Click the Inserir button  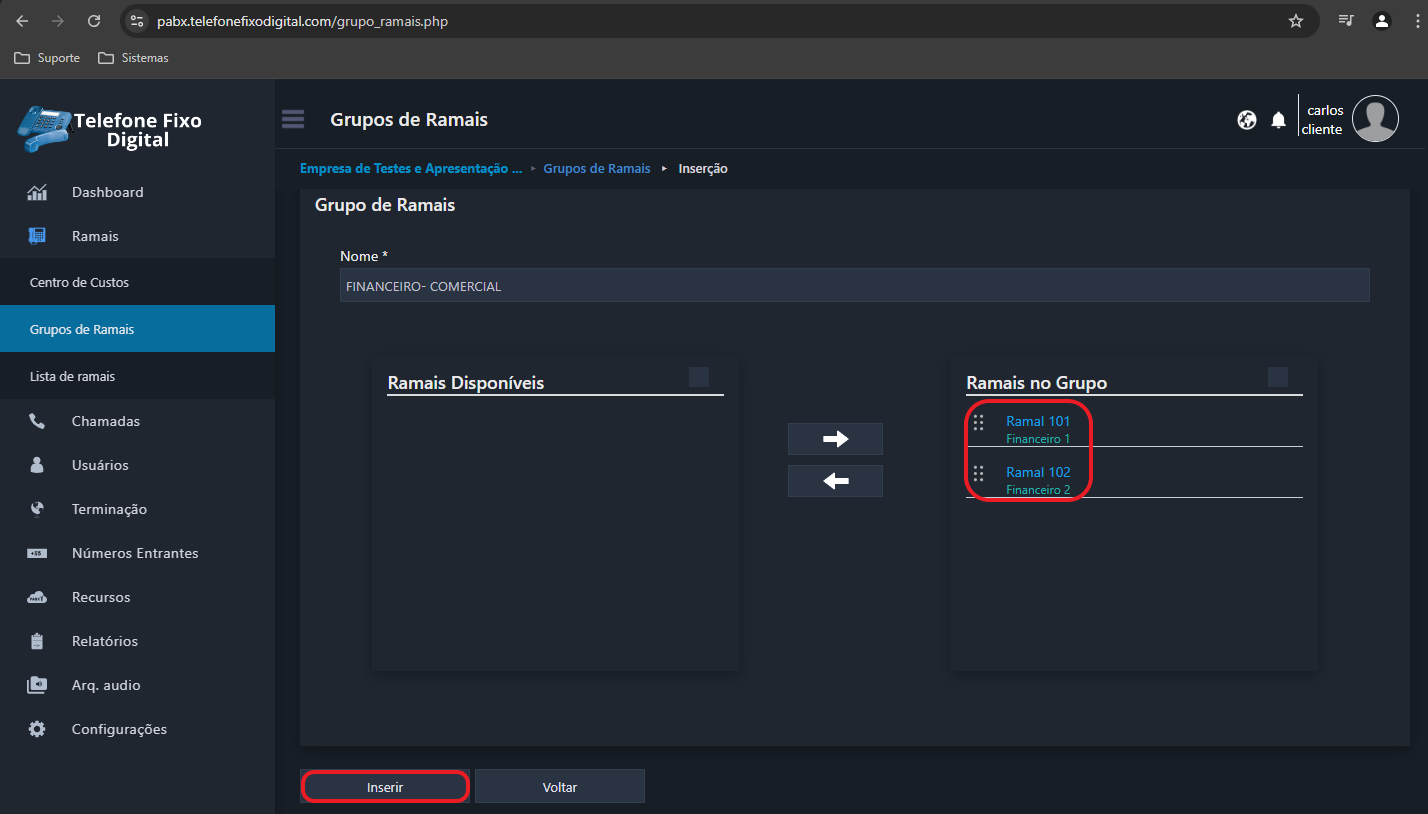point(385,787)
